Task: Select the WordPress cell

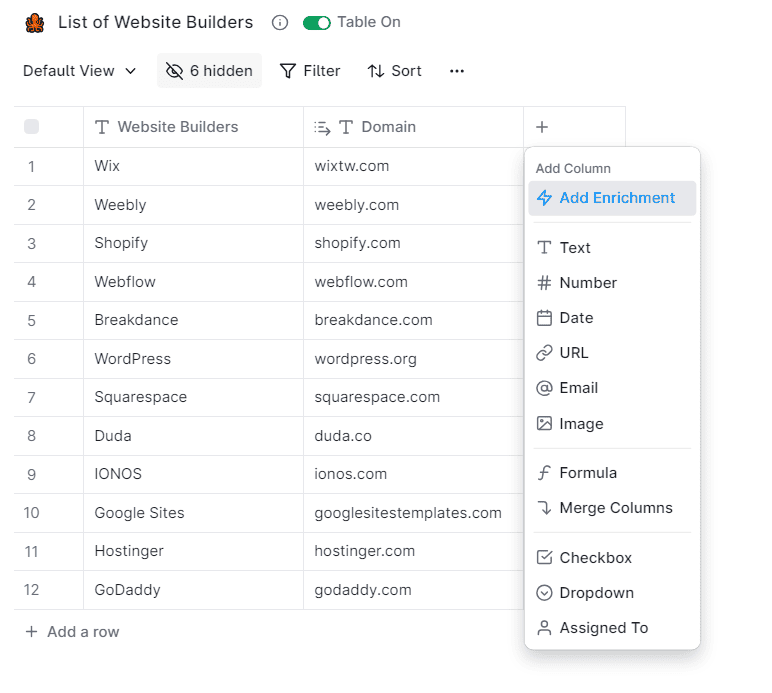Action: 193,359
